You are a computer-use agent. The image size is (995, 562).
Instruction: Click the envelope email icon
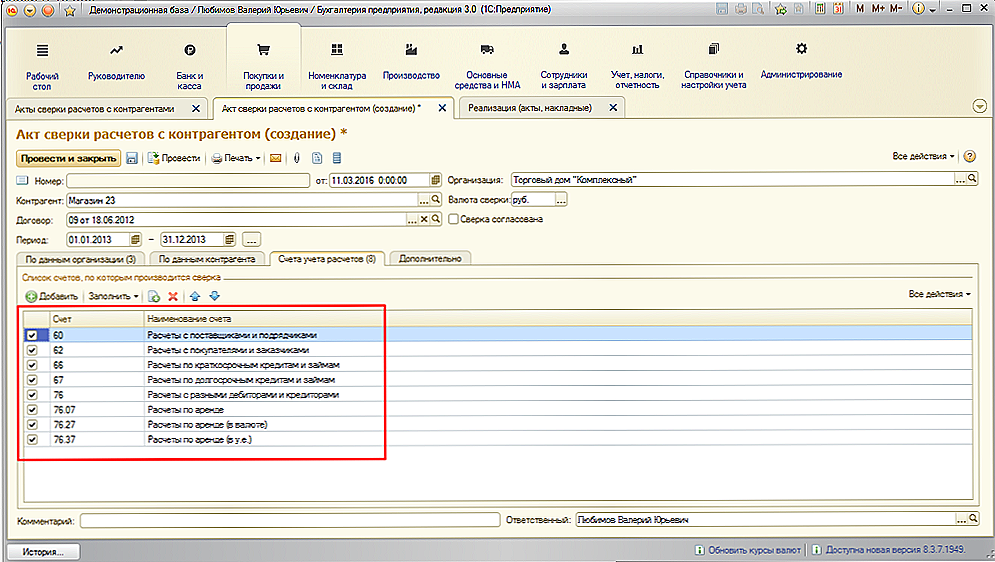[x=275, y=158]
